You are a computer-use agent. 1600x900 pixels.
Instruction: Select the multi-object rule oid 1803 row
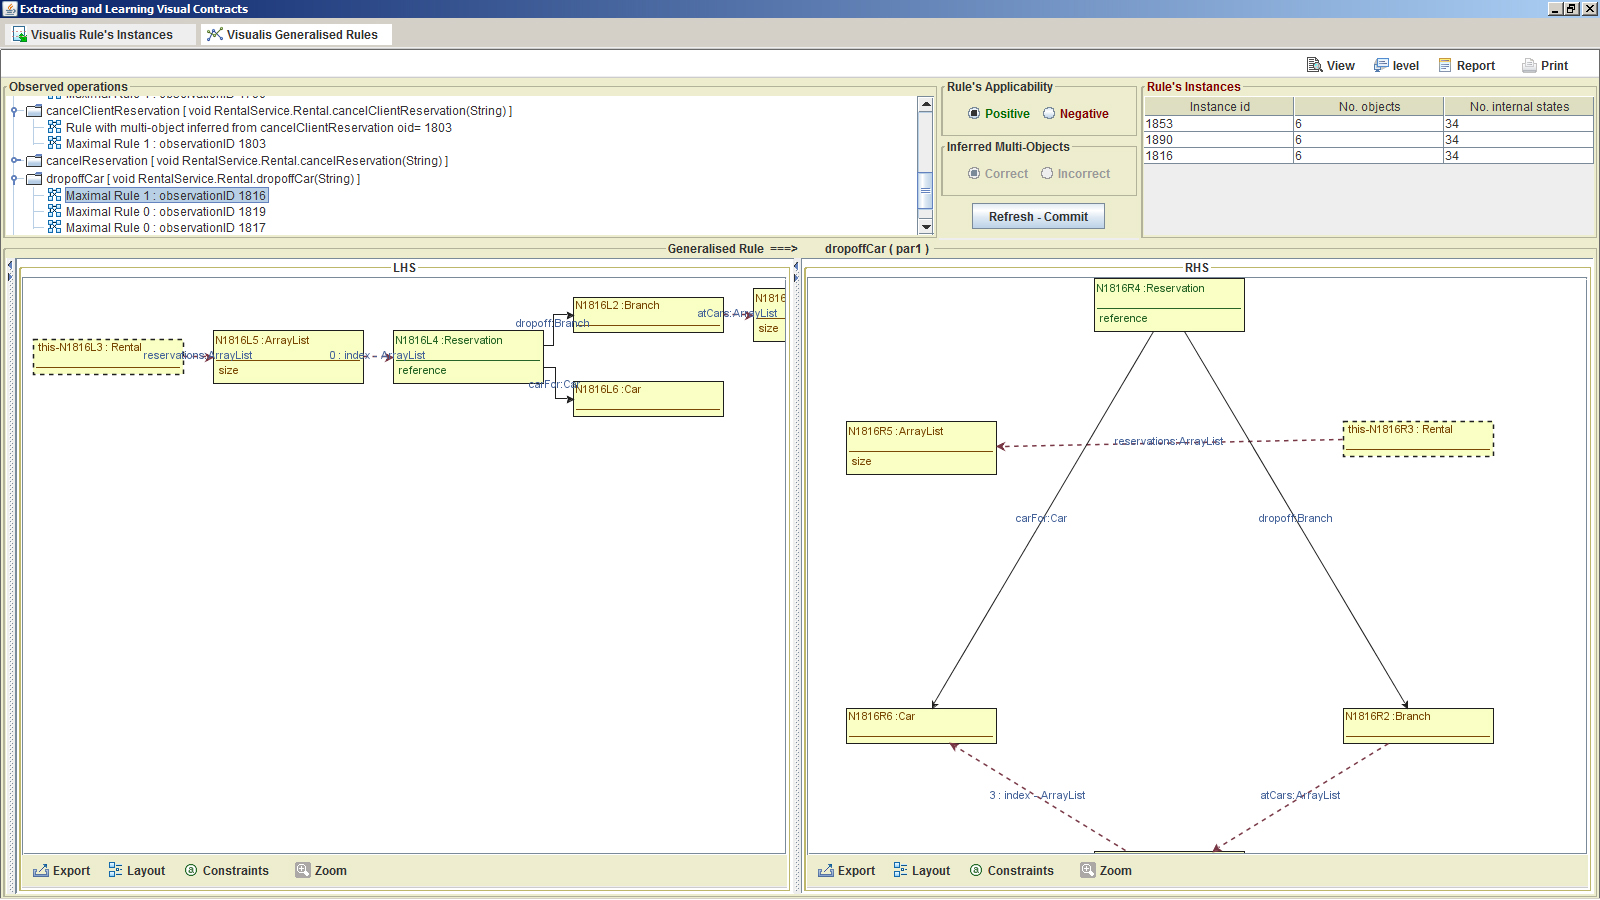point(258,127)
